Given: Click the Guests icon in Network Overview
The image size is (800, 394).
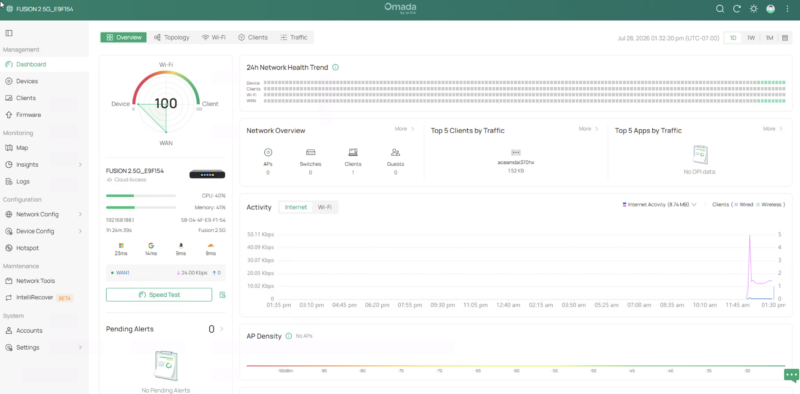Looking at the screenshot, I should [395, 152].
